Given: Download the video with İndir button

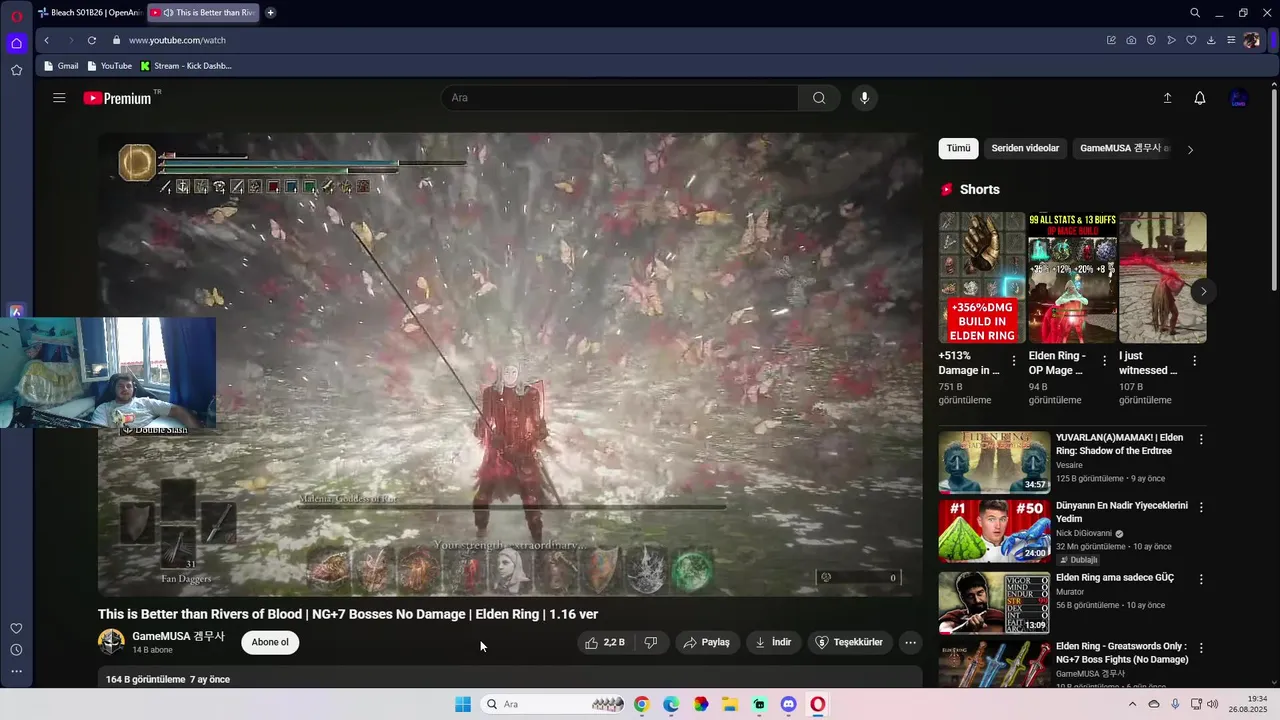Looking at the screenshot, I should 773,642.
